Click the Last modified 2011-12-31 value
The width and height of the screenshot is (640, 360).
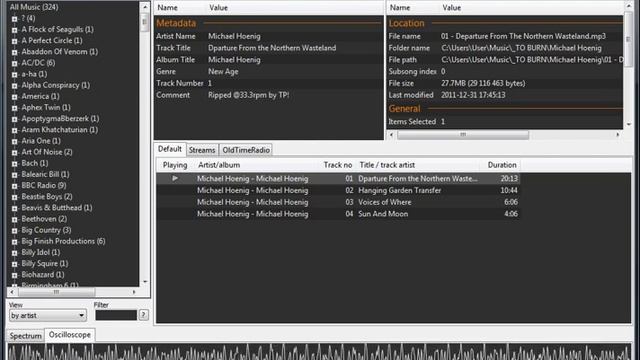click(x=473, y=95)
